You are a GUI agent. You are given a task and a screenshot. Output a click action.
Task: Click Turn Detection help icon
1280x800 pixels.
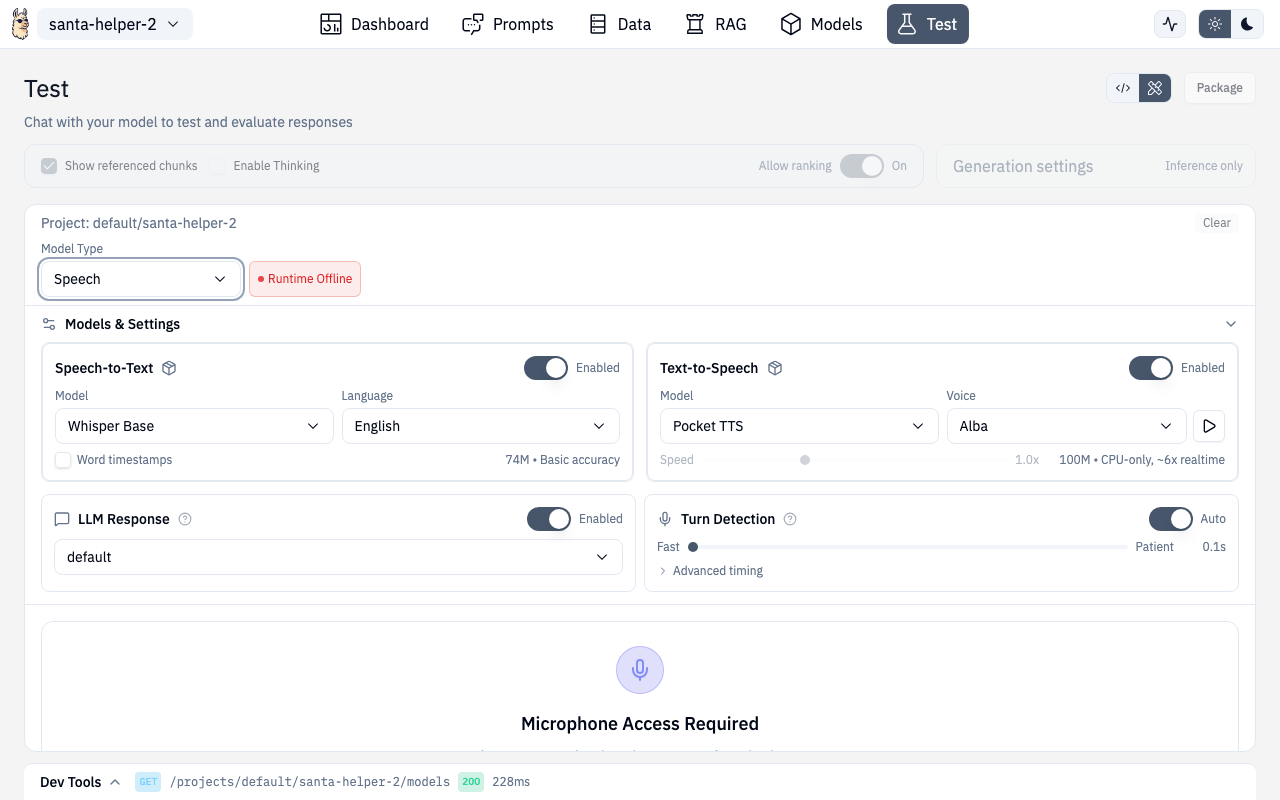[790, 519]
